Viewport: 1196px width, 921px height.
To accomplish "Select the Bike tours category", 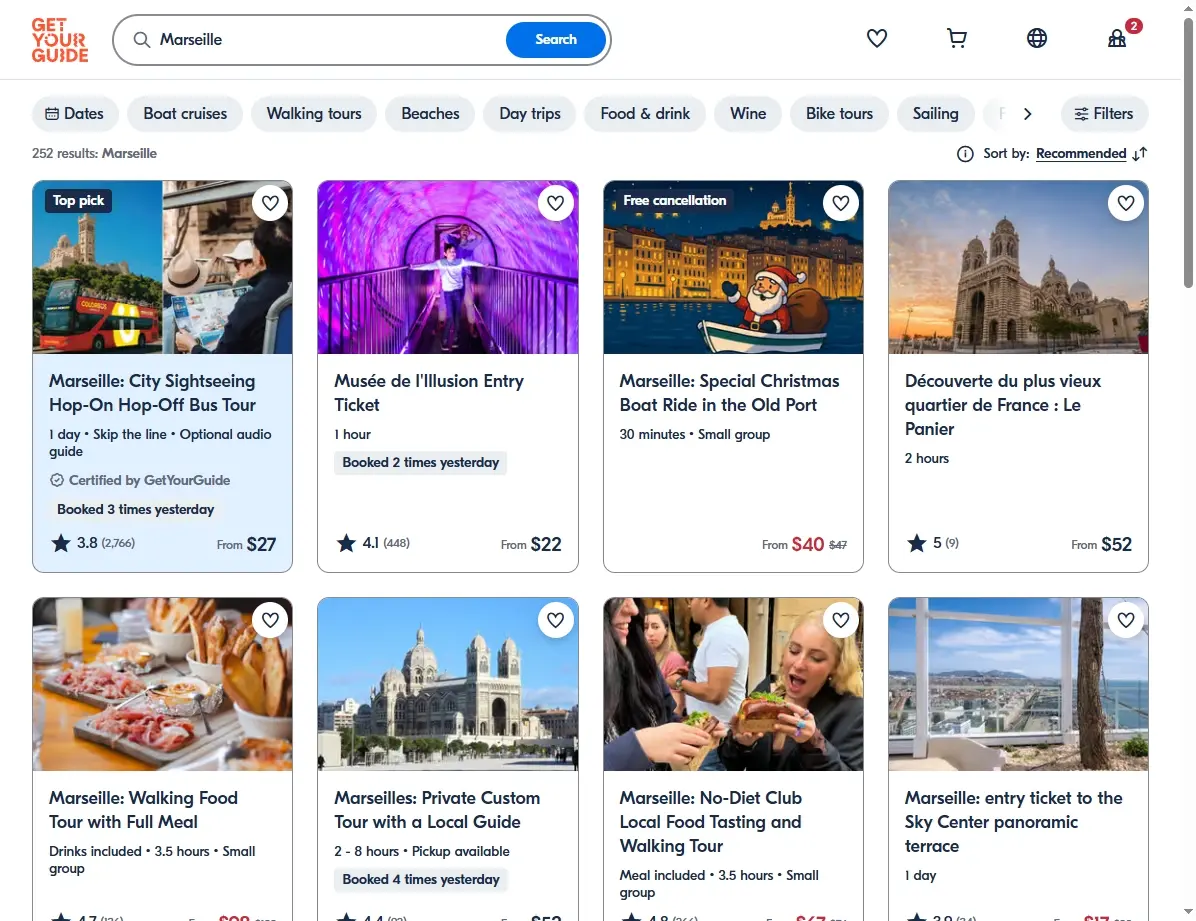I will tap(839, 114).
